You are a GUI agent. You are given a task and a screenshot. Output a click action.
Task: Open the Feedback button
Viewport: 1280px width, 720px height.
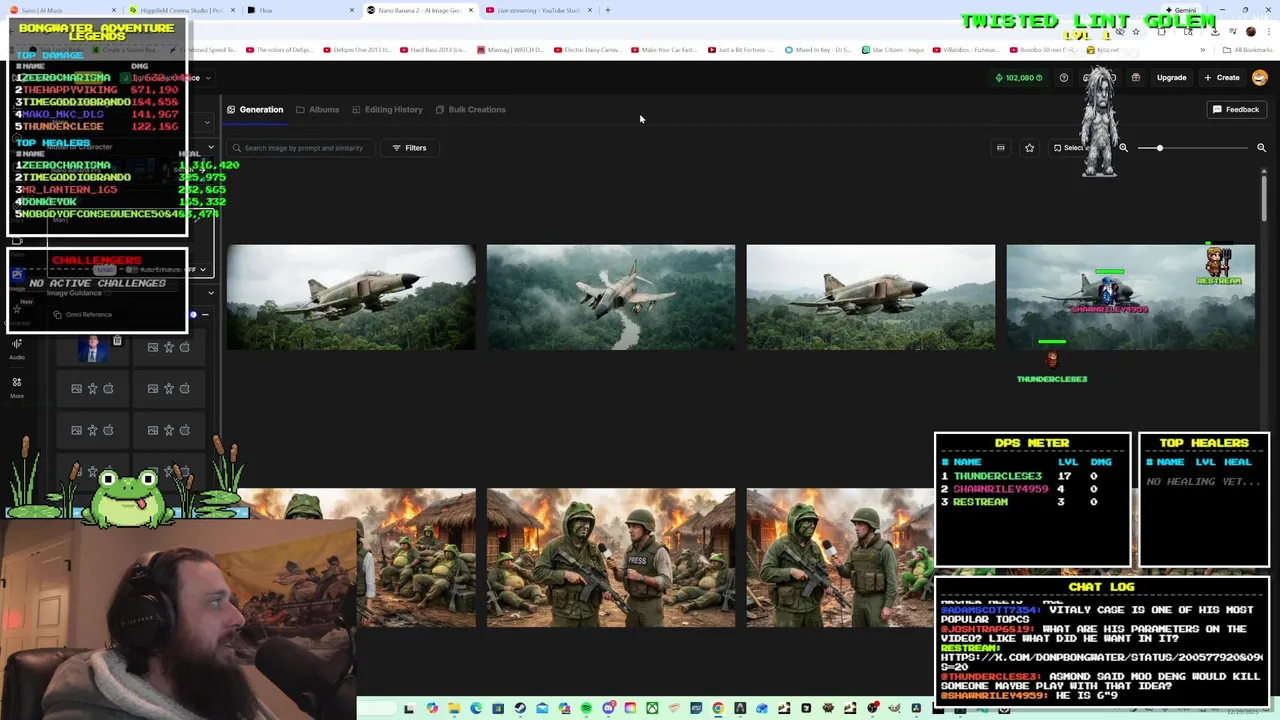pos(1236,109)
